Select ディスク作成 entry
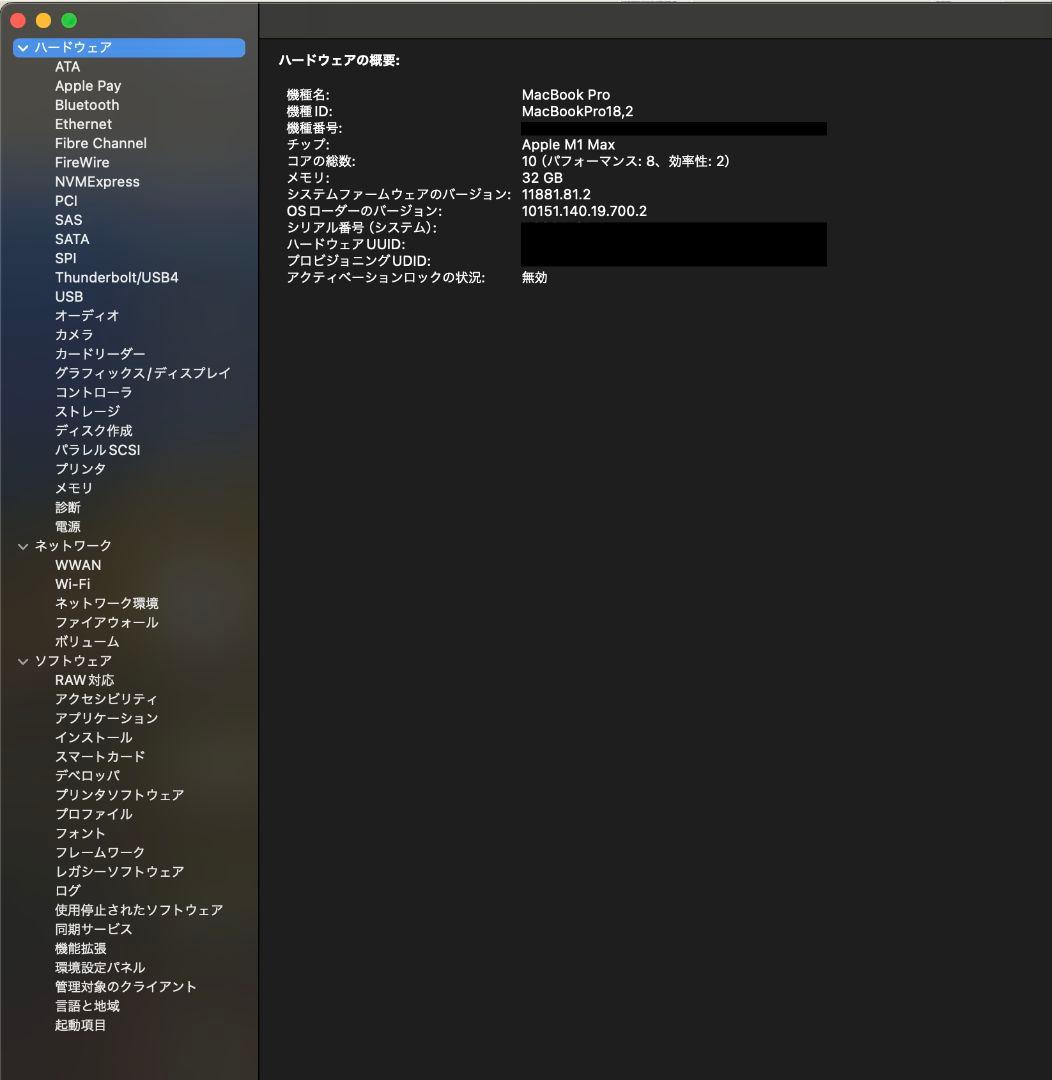The image size is (1052, 1080). 94,430
